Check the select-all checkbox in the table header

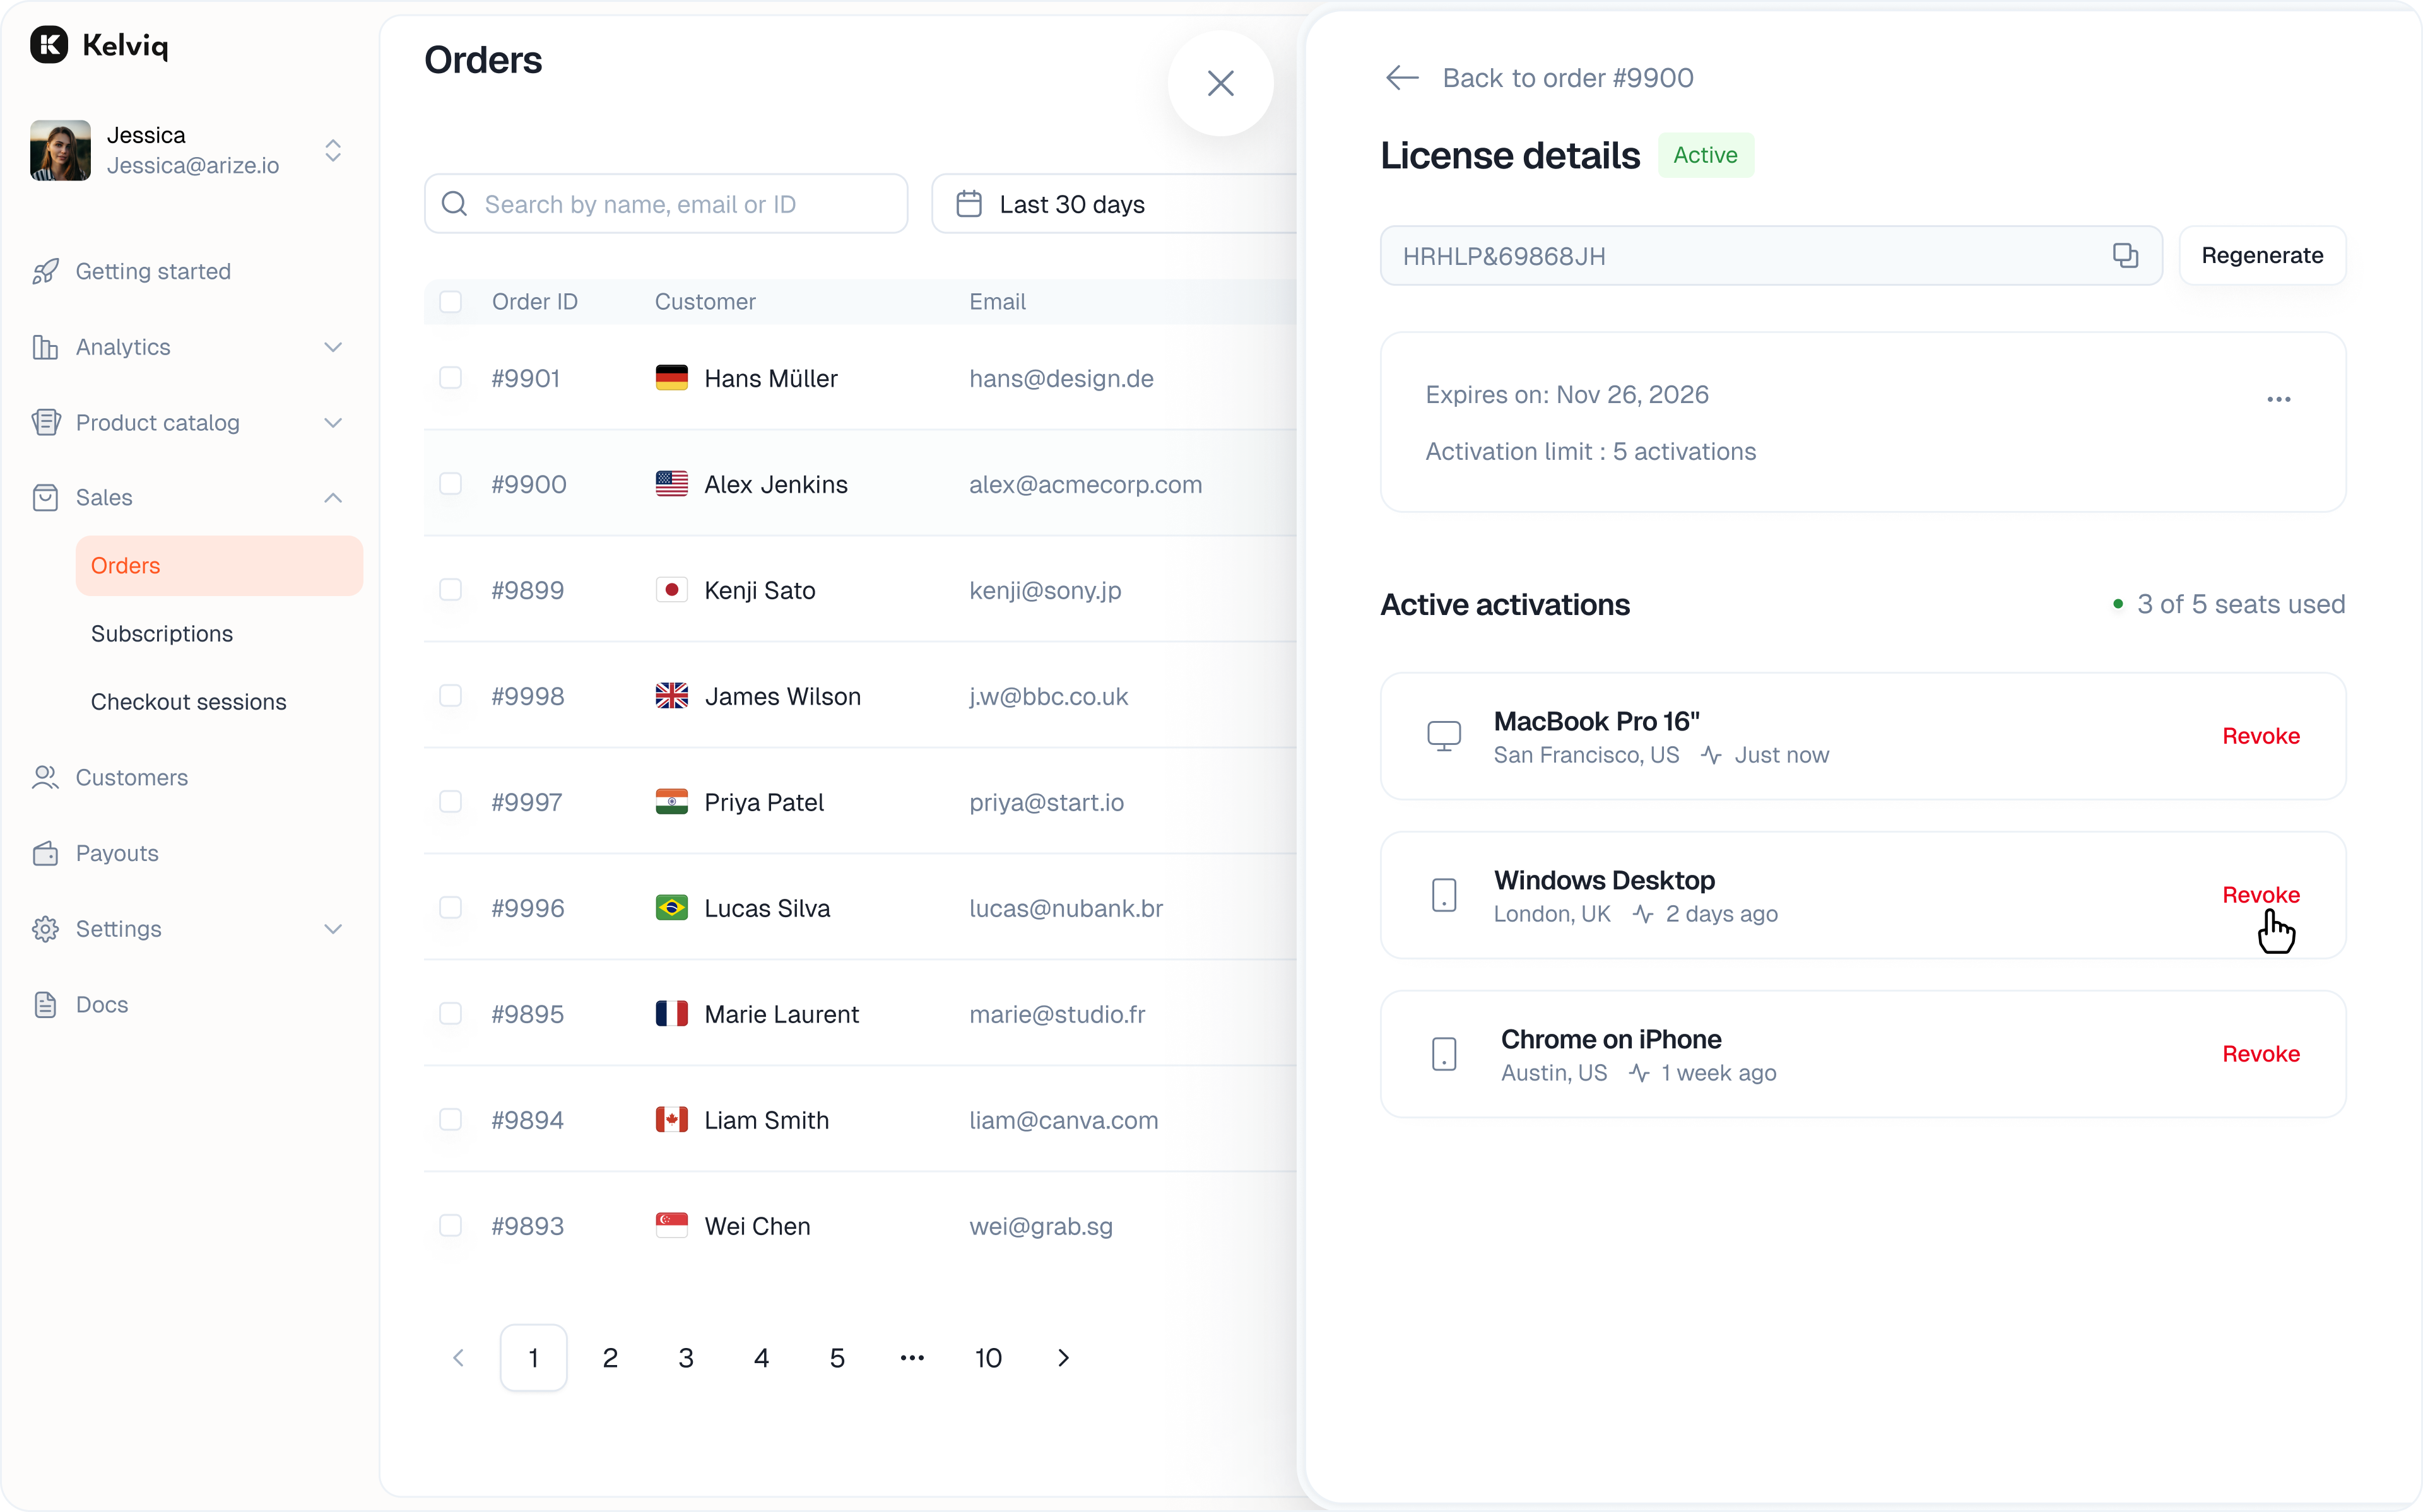click(x=451, y=302)
